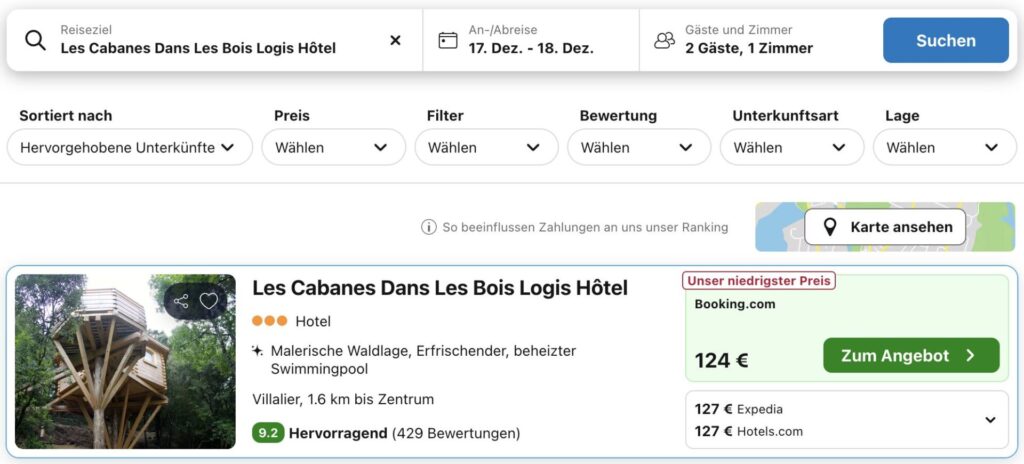Expand the Unterkunftsart dropdown
The width and height of the screenshot is (1024, 464).
(790, 147)
